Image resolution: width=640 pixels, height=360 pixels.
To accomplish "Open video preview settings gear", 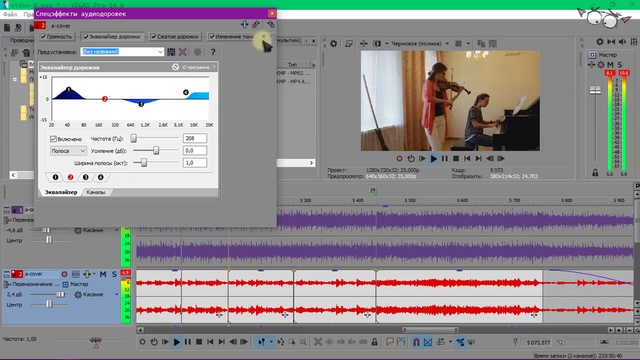I will (x=333, y=43).
